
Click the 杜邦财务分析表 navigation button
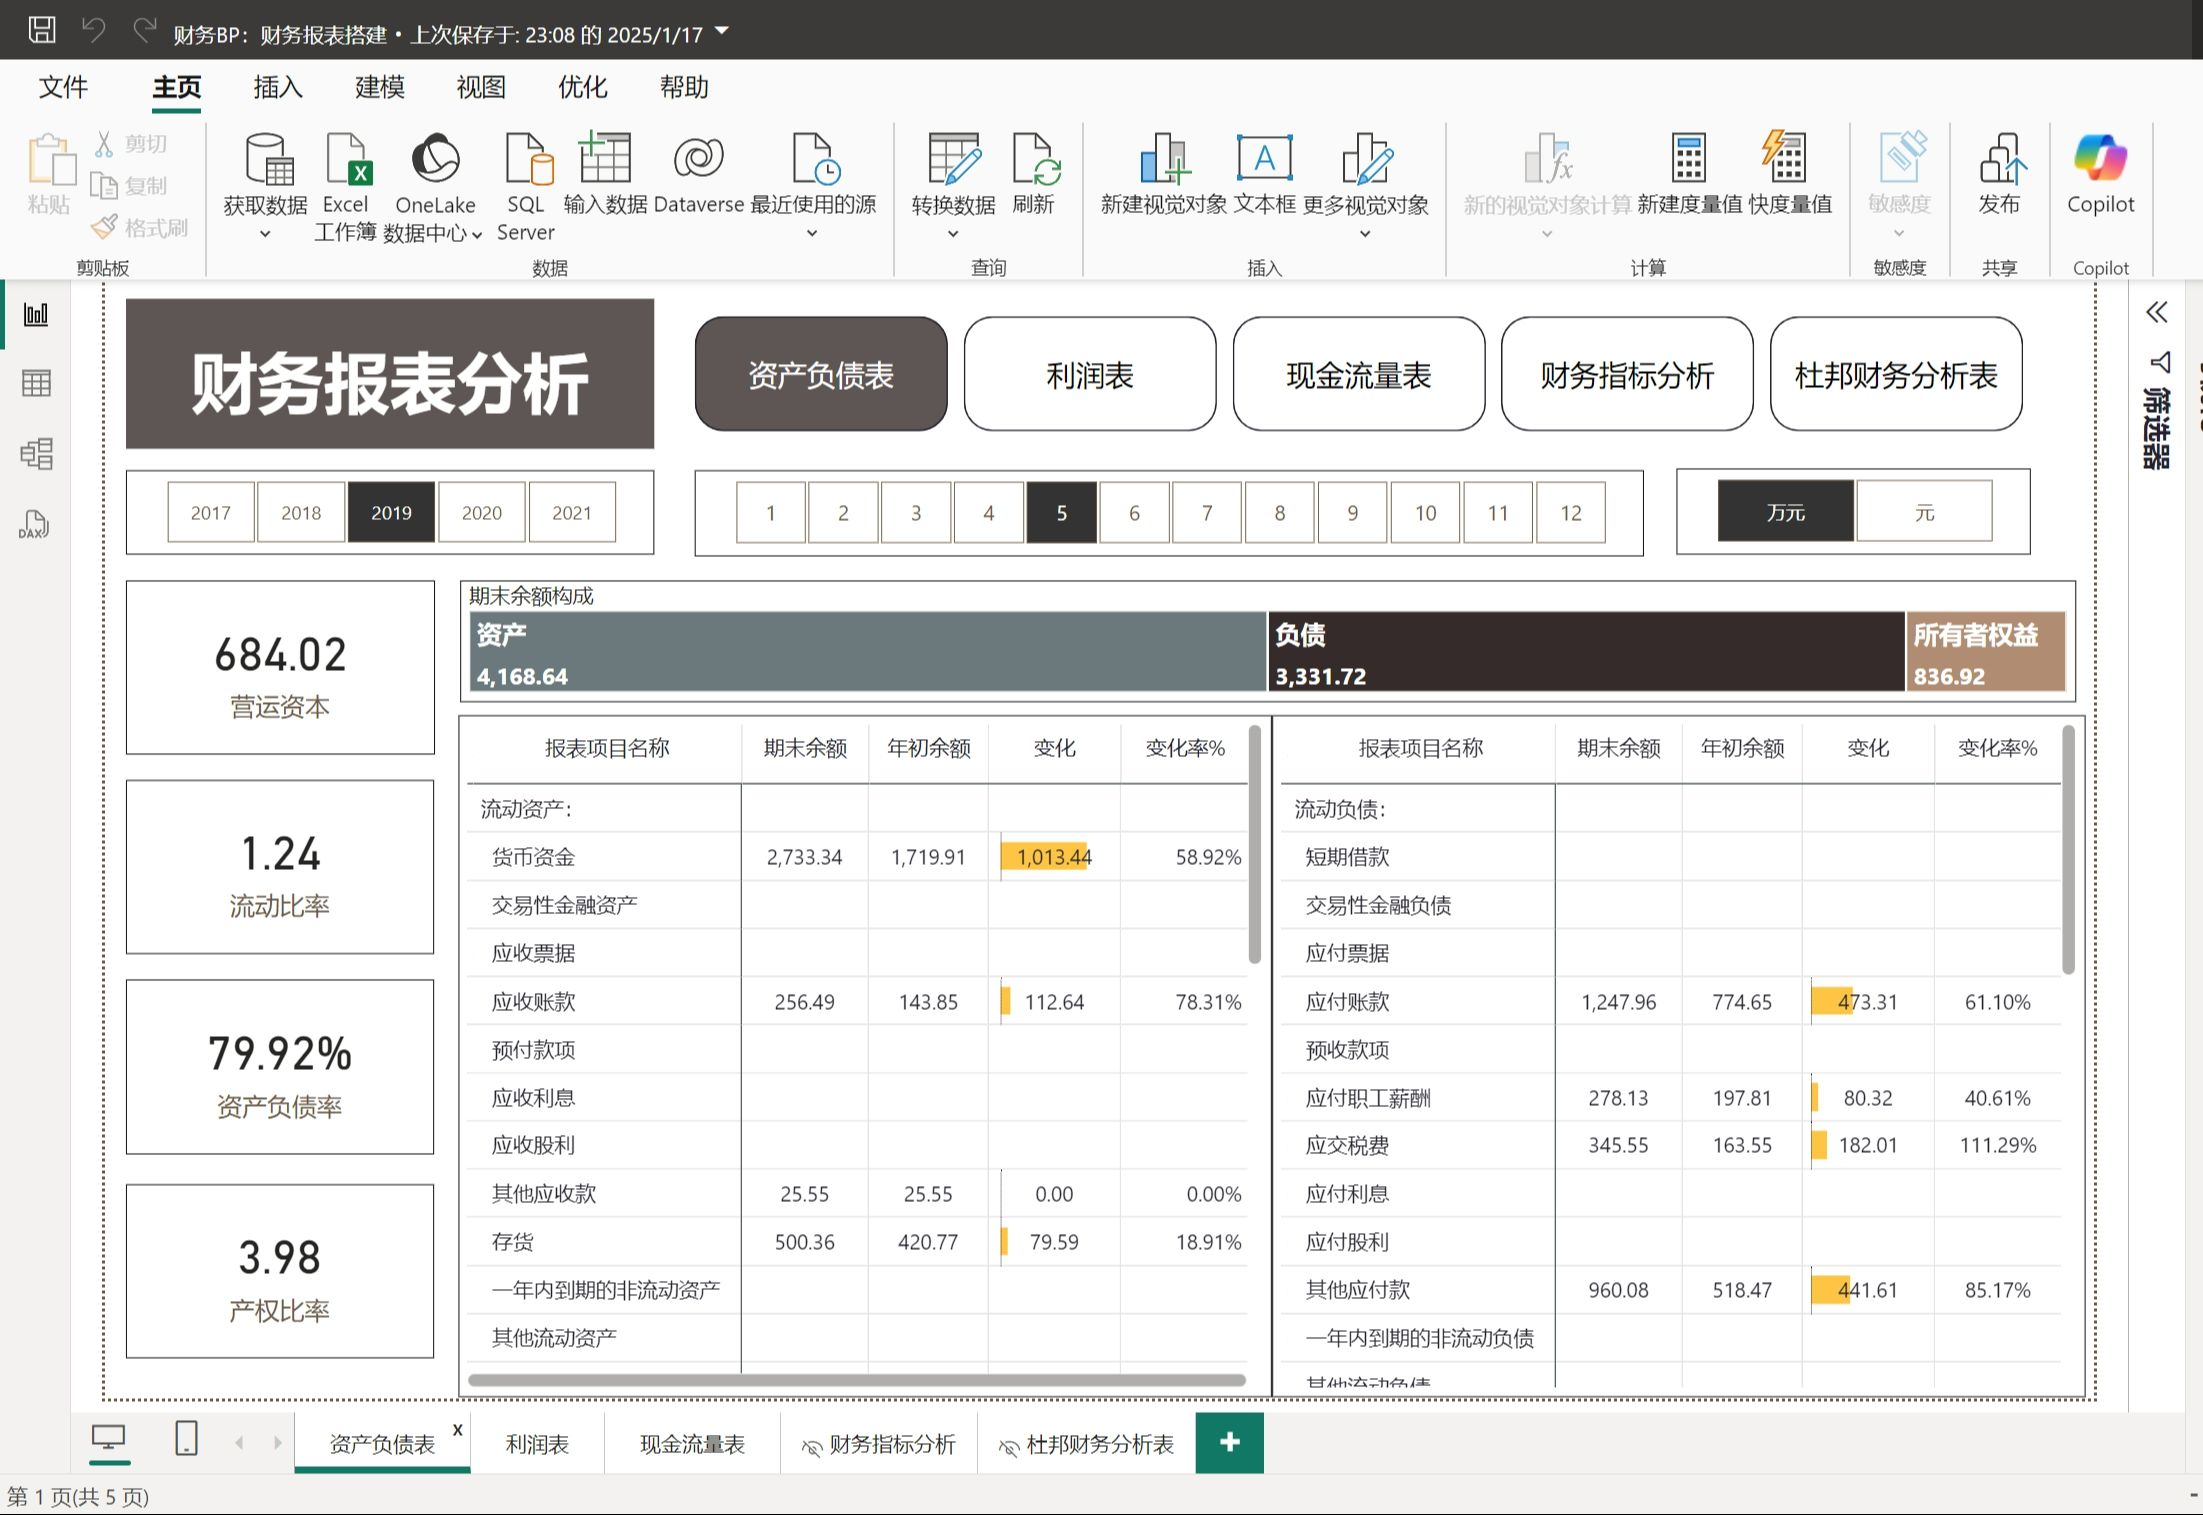(1895, 374)
